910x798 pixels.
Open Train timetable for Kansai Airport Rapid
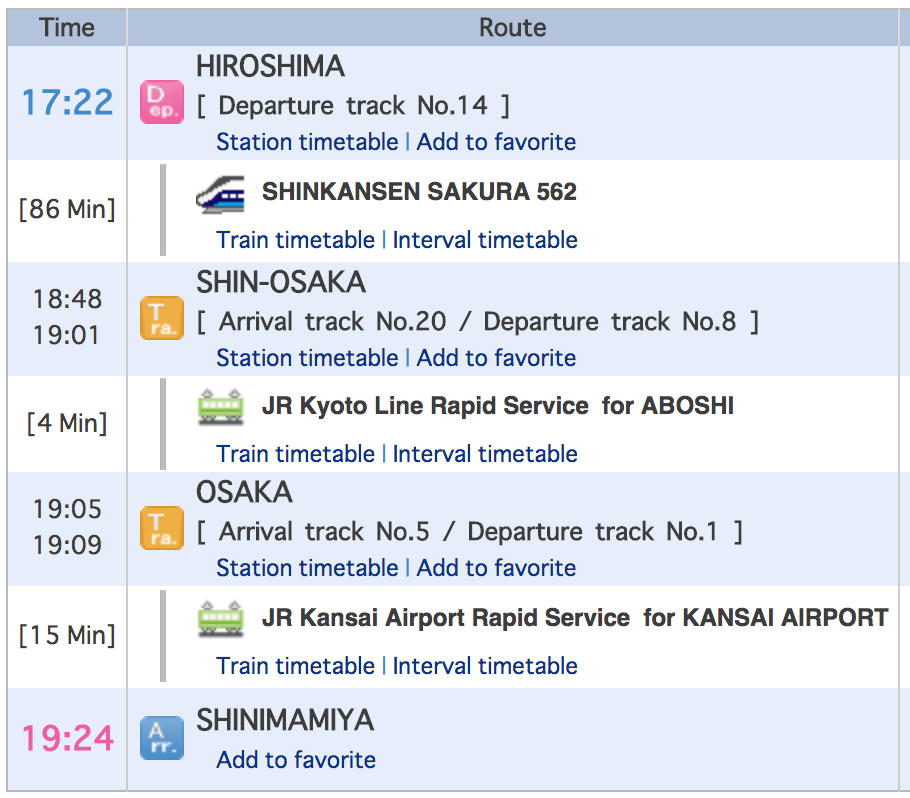click(295, 666)
